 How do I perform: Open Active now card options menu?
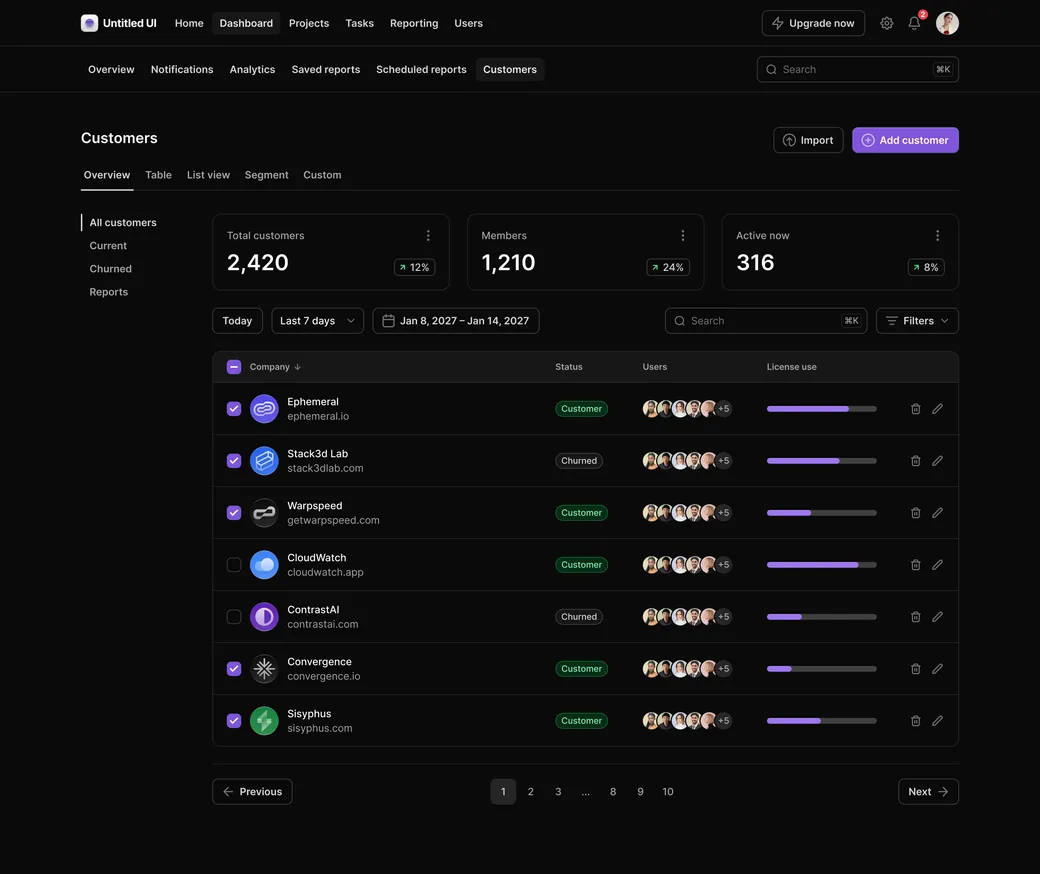(937, 235)
